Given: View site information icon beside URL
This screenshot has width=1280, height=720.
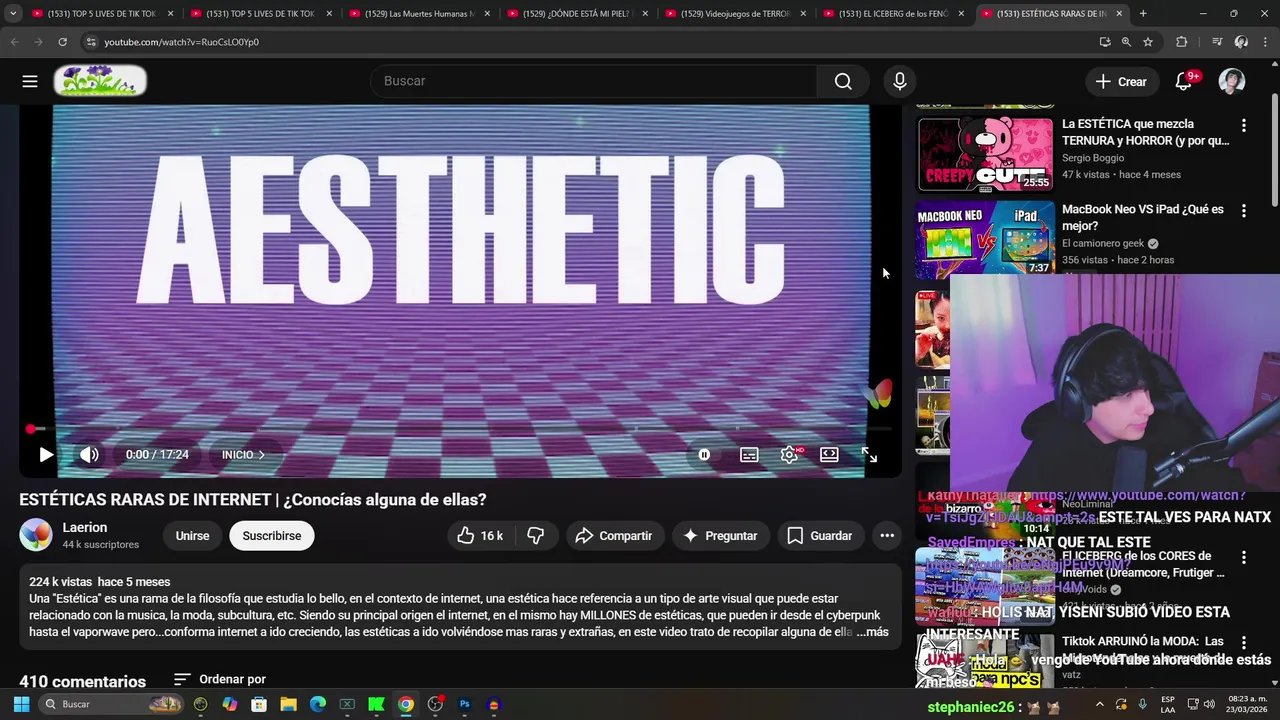Looking at the screenshot, I should 90,42.
